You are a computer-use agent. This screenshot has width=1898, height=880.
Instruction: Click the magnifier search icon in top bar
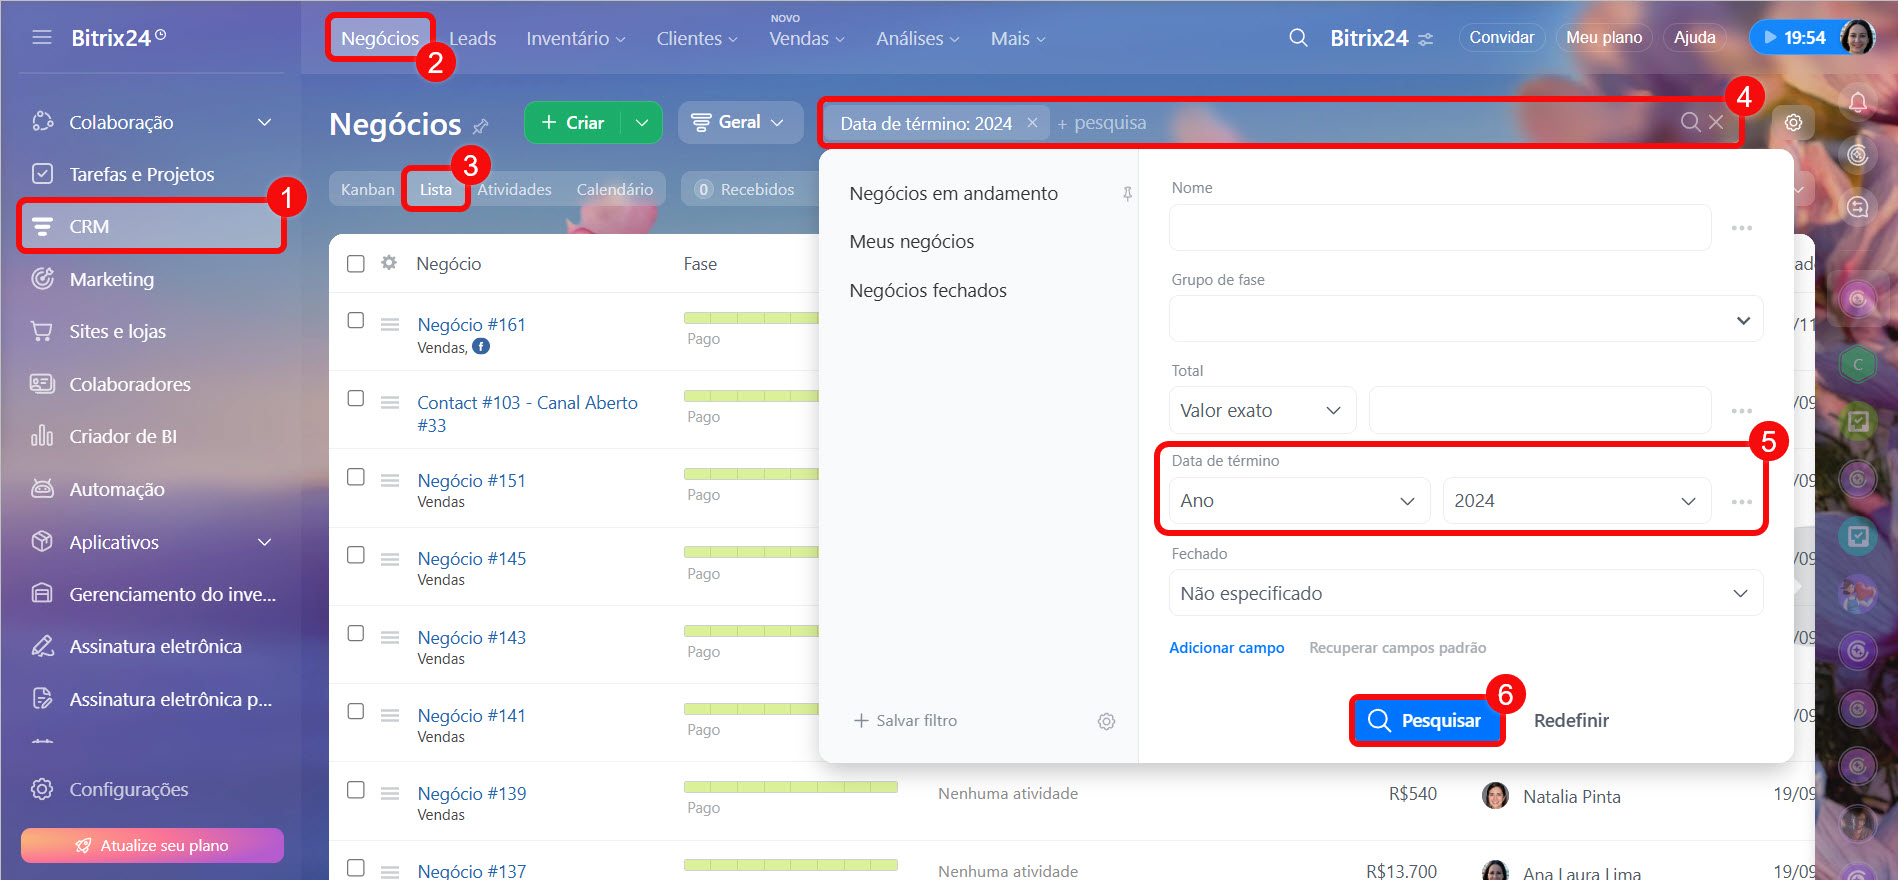(1298, 38)
